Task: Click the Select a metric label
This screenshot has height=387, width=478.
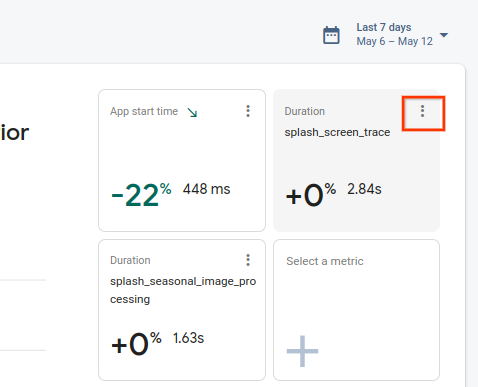Action: click(325, 261)
